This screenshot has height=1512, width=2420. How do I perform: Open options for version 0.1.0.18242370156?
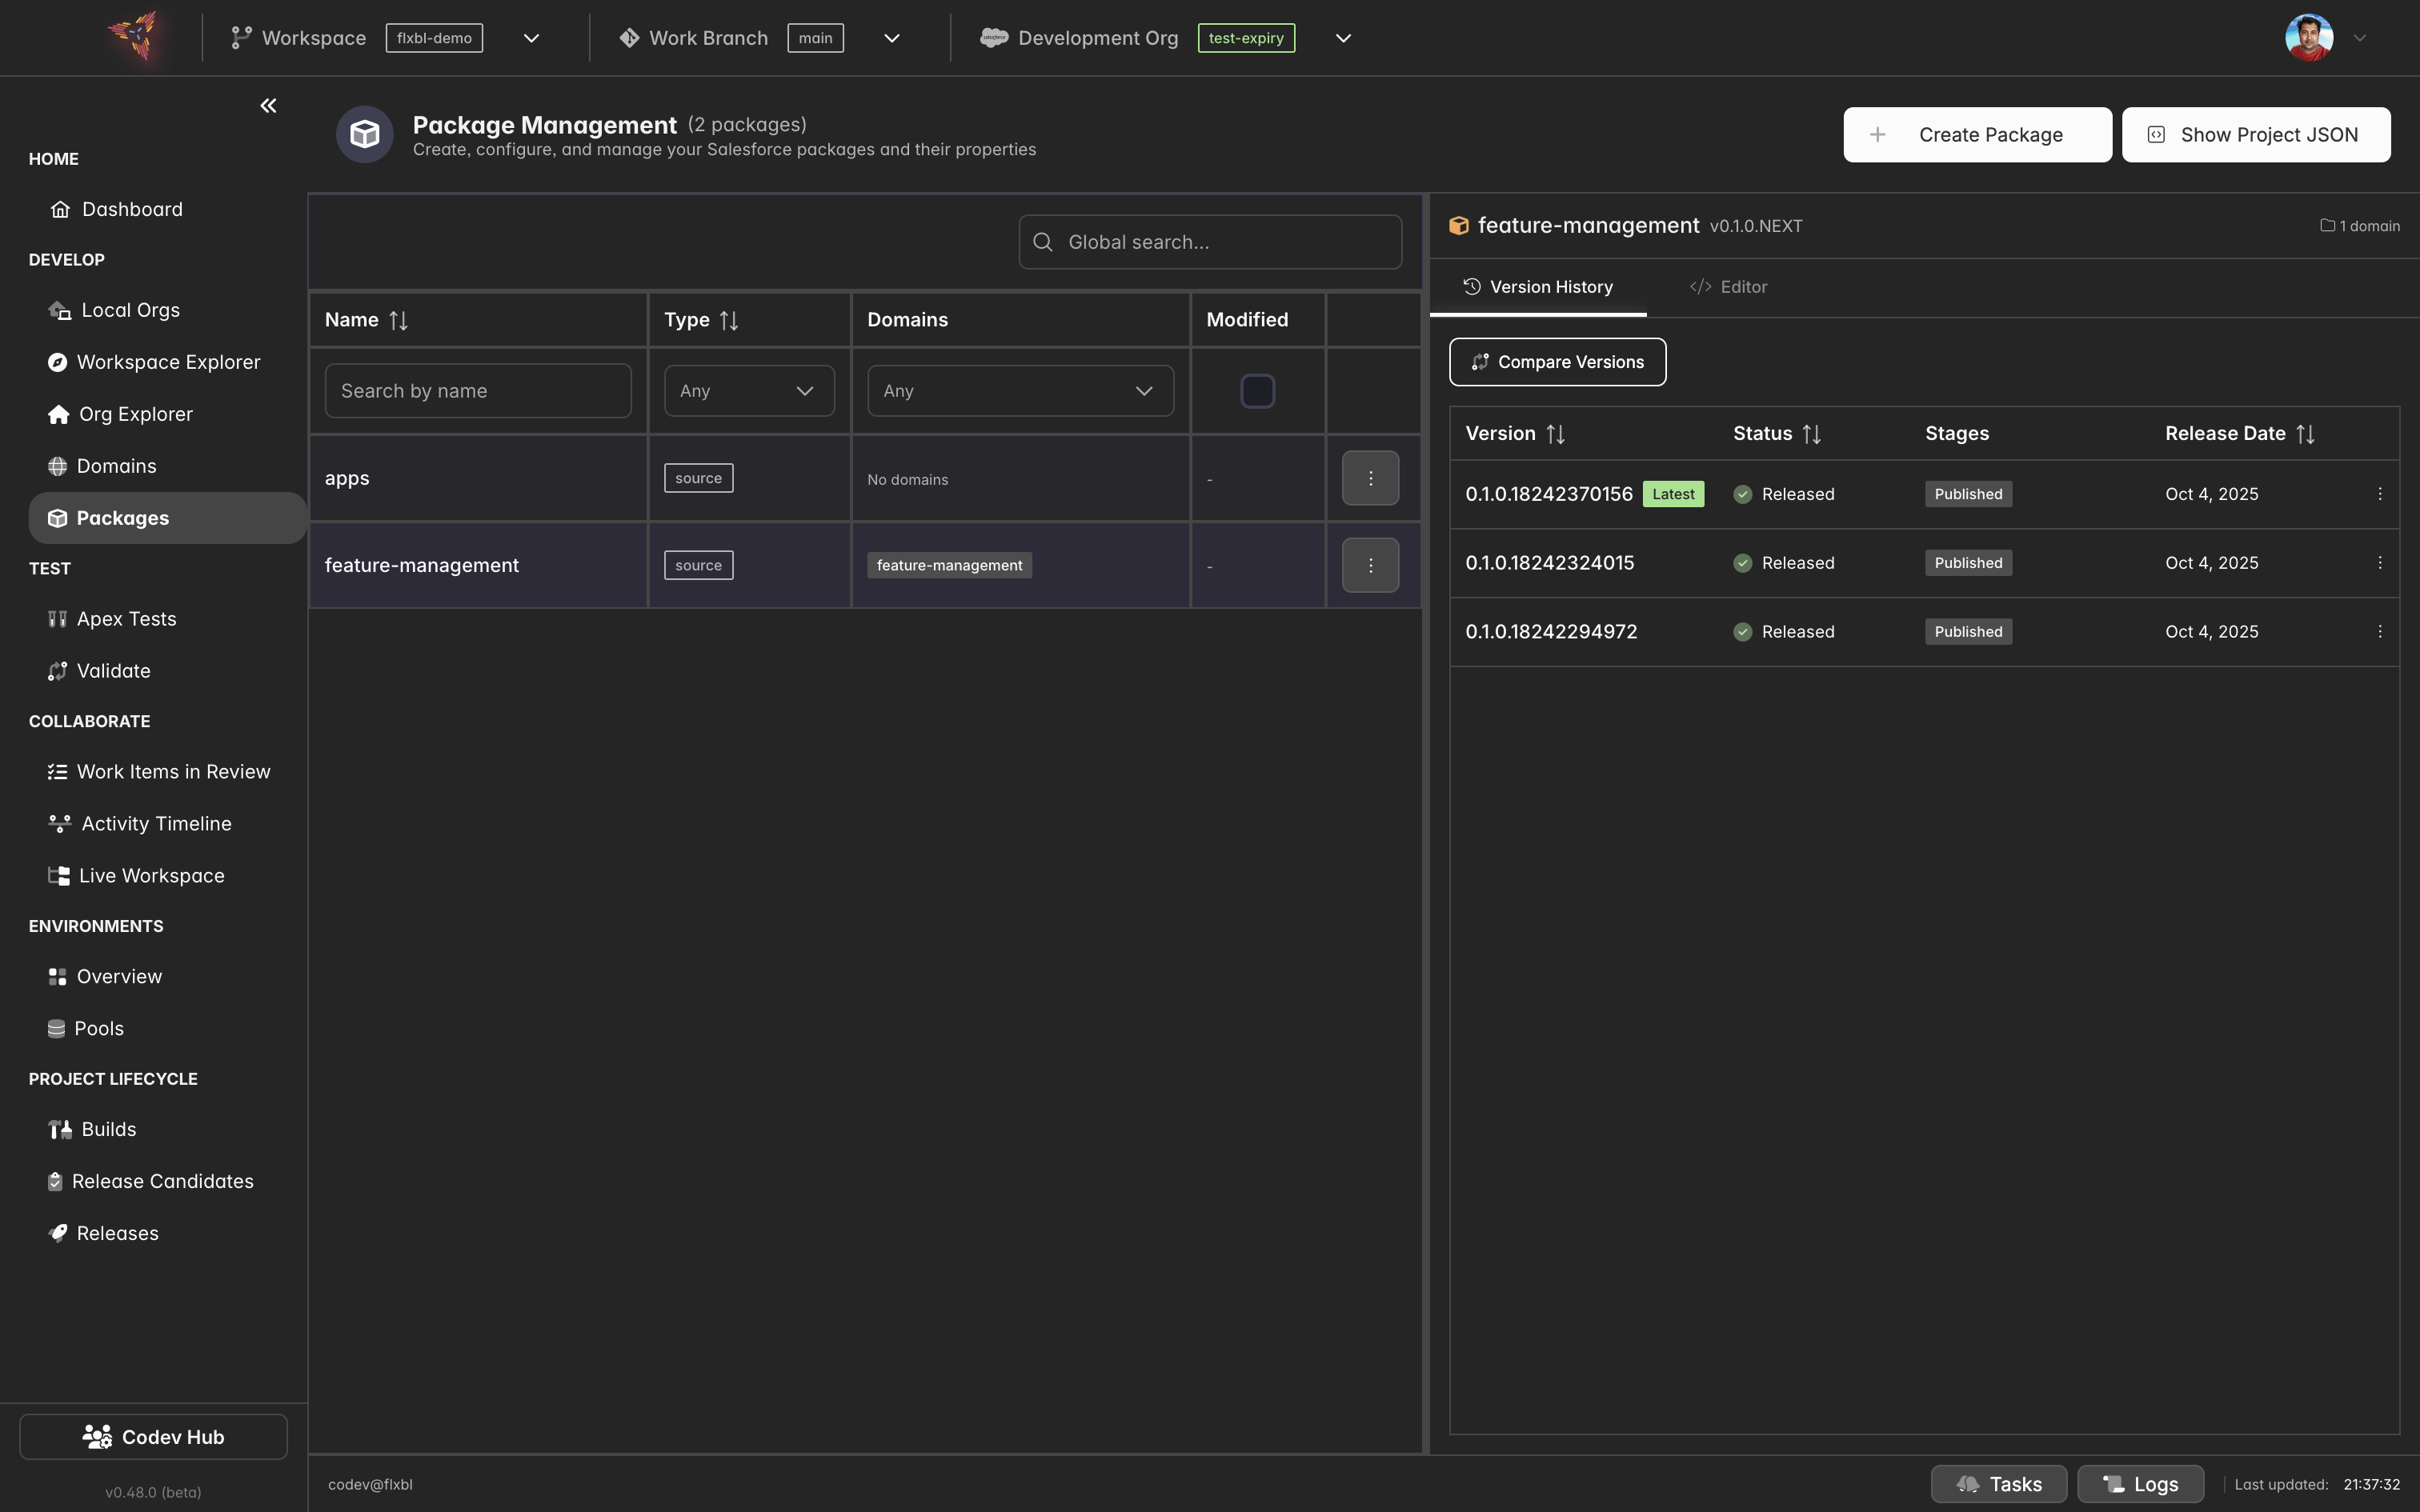click(x=2380, y=494)
